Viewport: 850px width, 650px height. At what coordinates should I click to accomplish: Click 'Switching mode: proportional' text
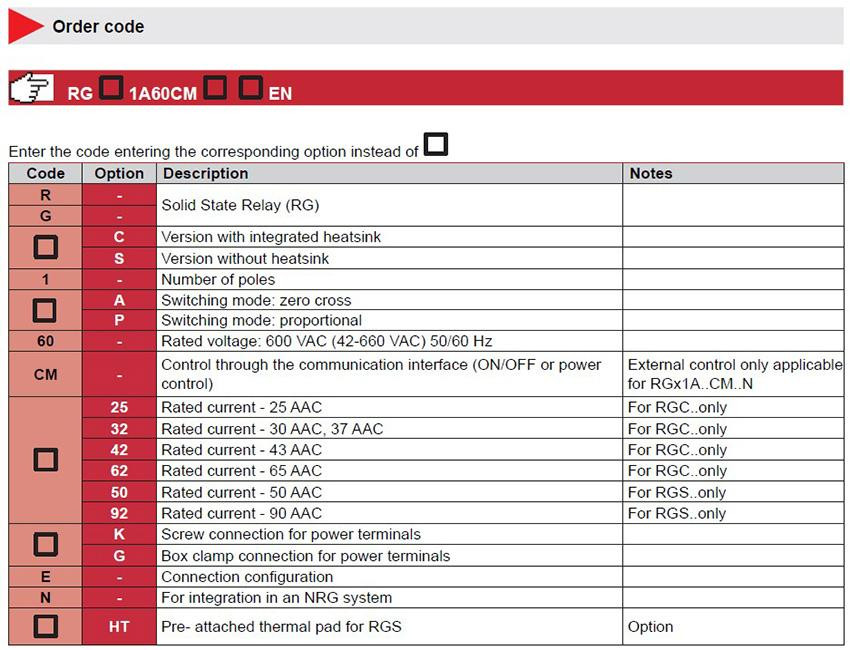(261, 320)
